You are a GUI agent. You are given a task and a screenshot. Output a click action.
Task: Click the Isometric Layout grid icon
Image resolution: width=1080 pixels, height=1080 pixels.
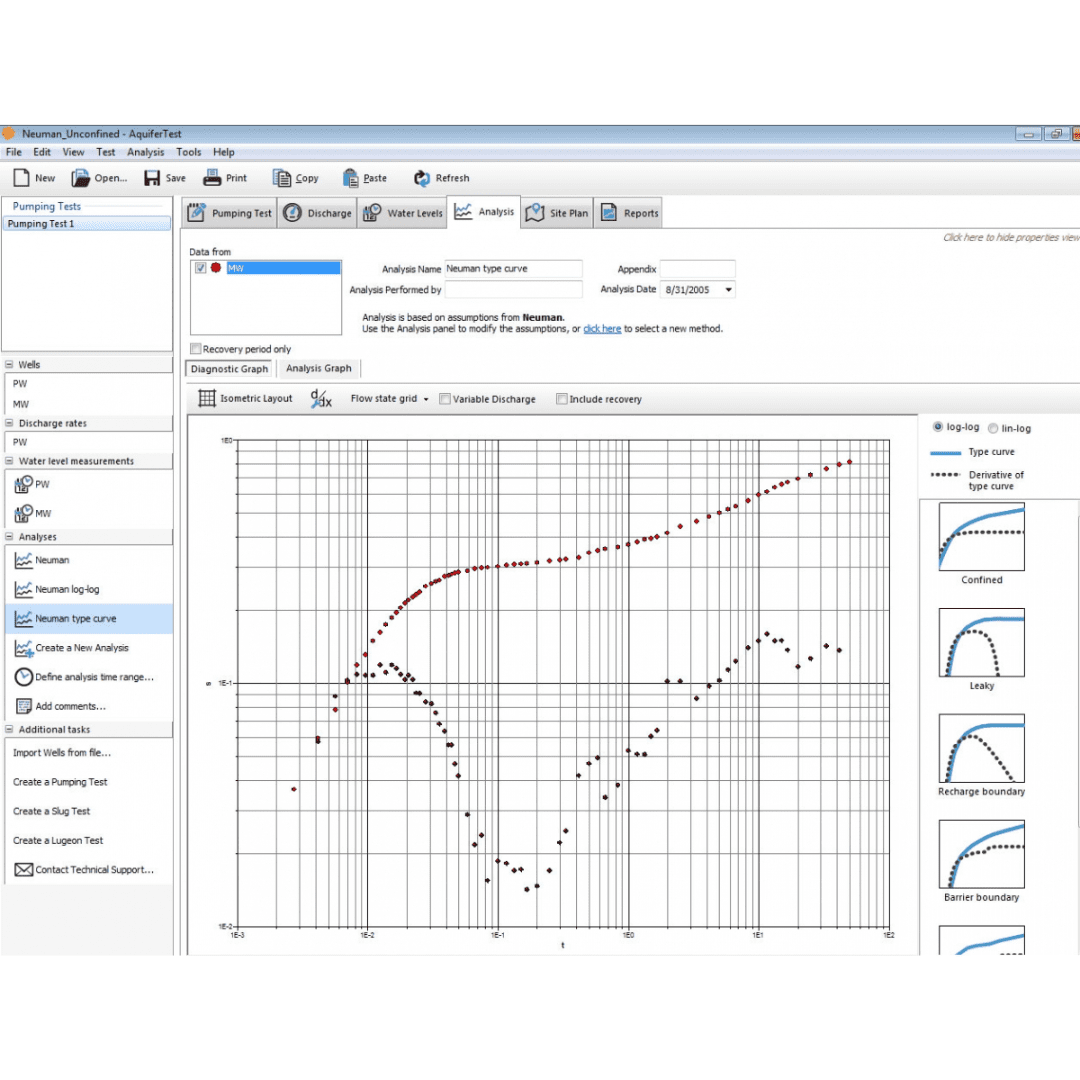207,398
